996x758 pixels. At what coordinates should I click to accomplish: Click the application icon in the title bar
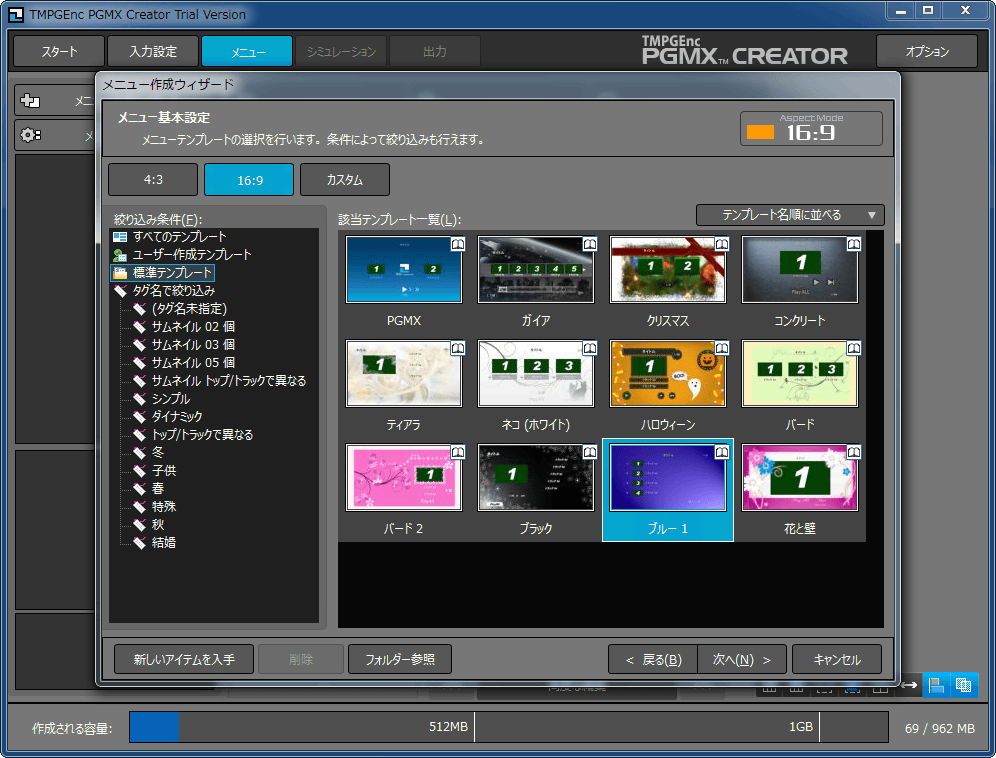(x=15, y=14)
